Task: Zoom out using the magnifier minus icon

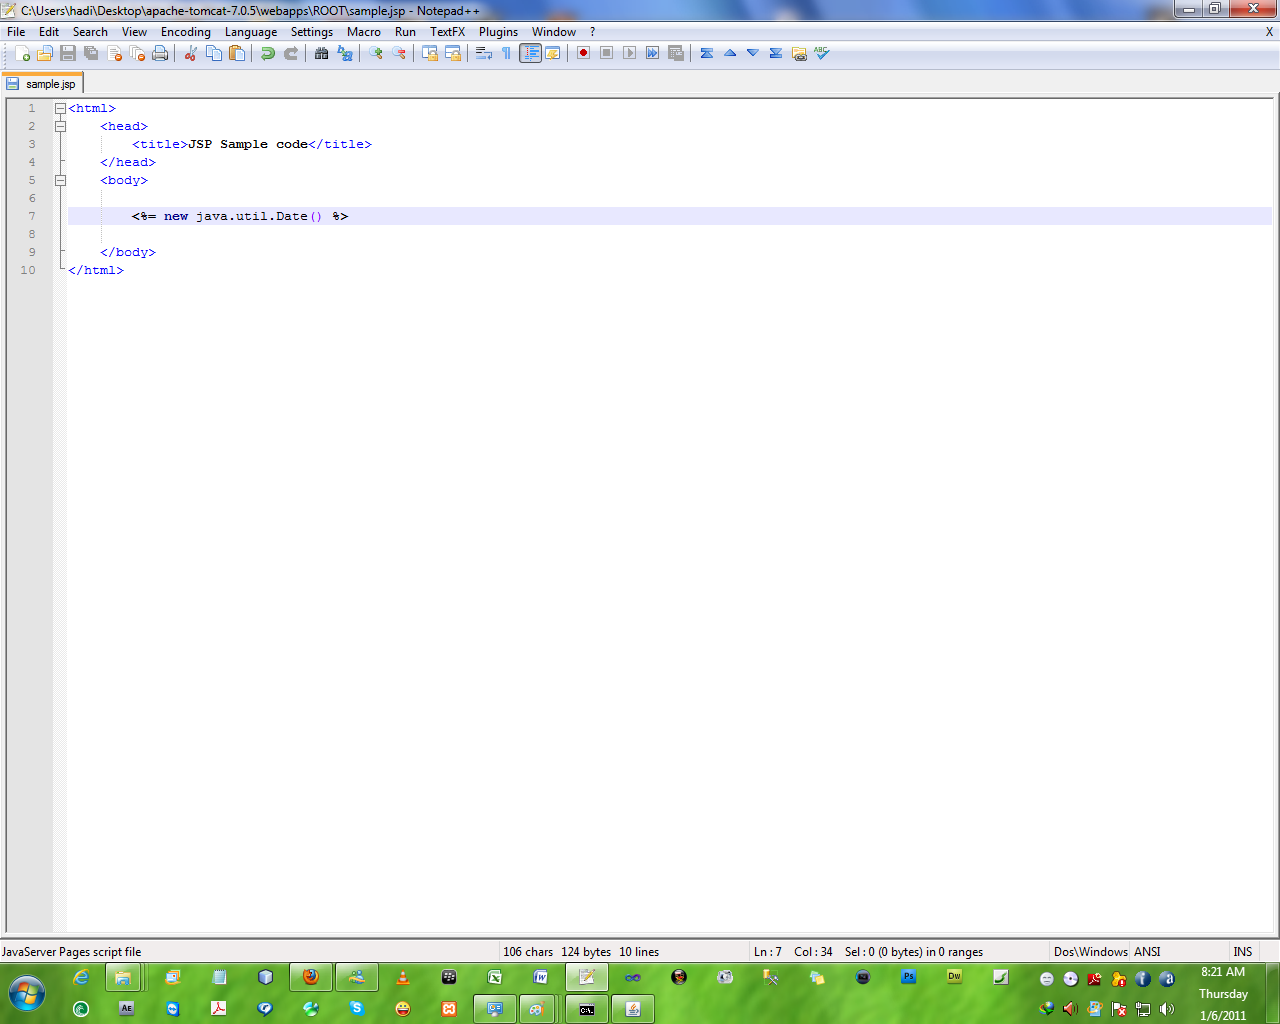Action: click(x=399, y=53)
